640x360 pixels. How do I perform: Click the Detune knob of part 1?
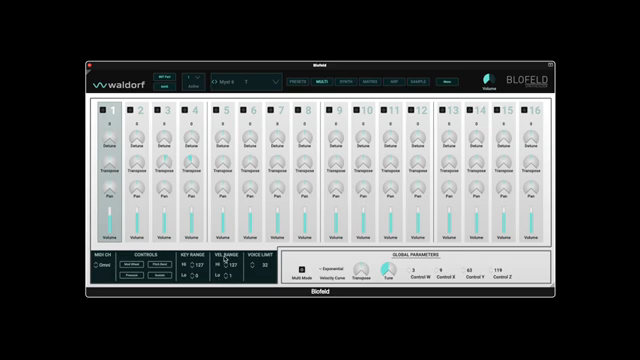(109, 138)
